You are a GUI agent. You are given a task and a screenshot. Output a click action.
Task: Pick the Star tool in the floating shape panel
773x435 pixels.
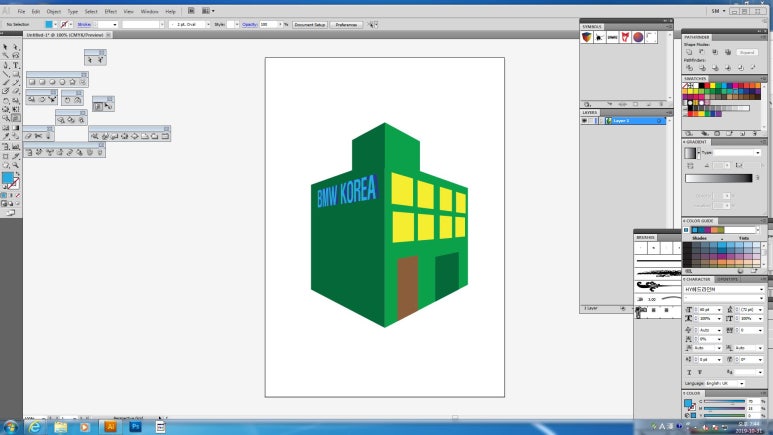[x=72, y=82]
